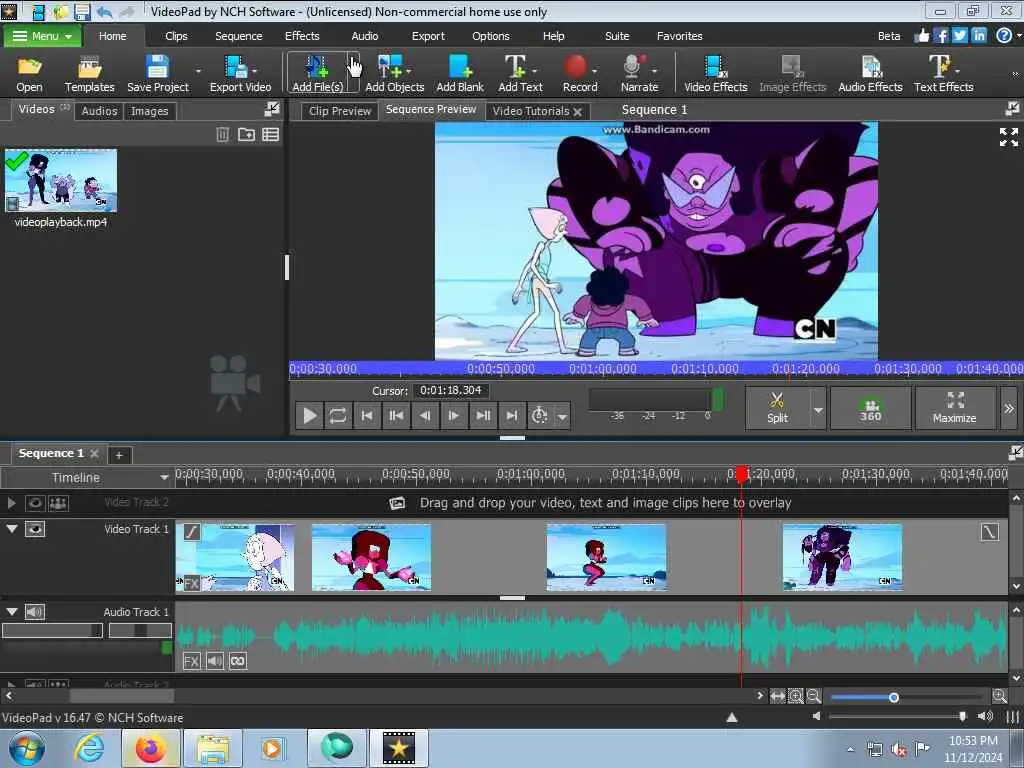The width and height of the screenshot is (1024, 768).
Task: Open Video Effects
Action: coord(715,73)
